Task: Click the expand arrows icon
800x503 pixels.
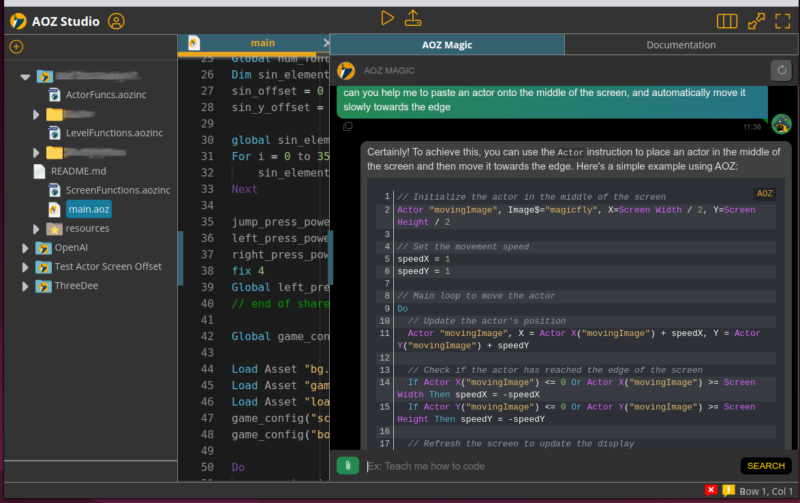Action: (x=756, y=21)
